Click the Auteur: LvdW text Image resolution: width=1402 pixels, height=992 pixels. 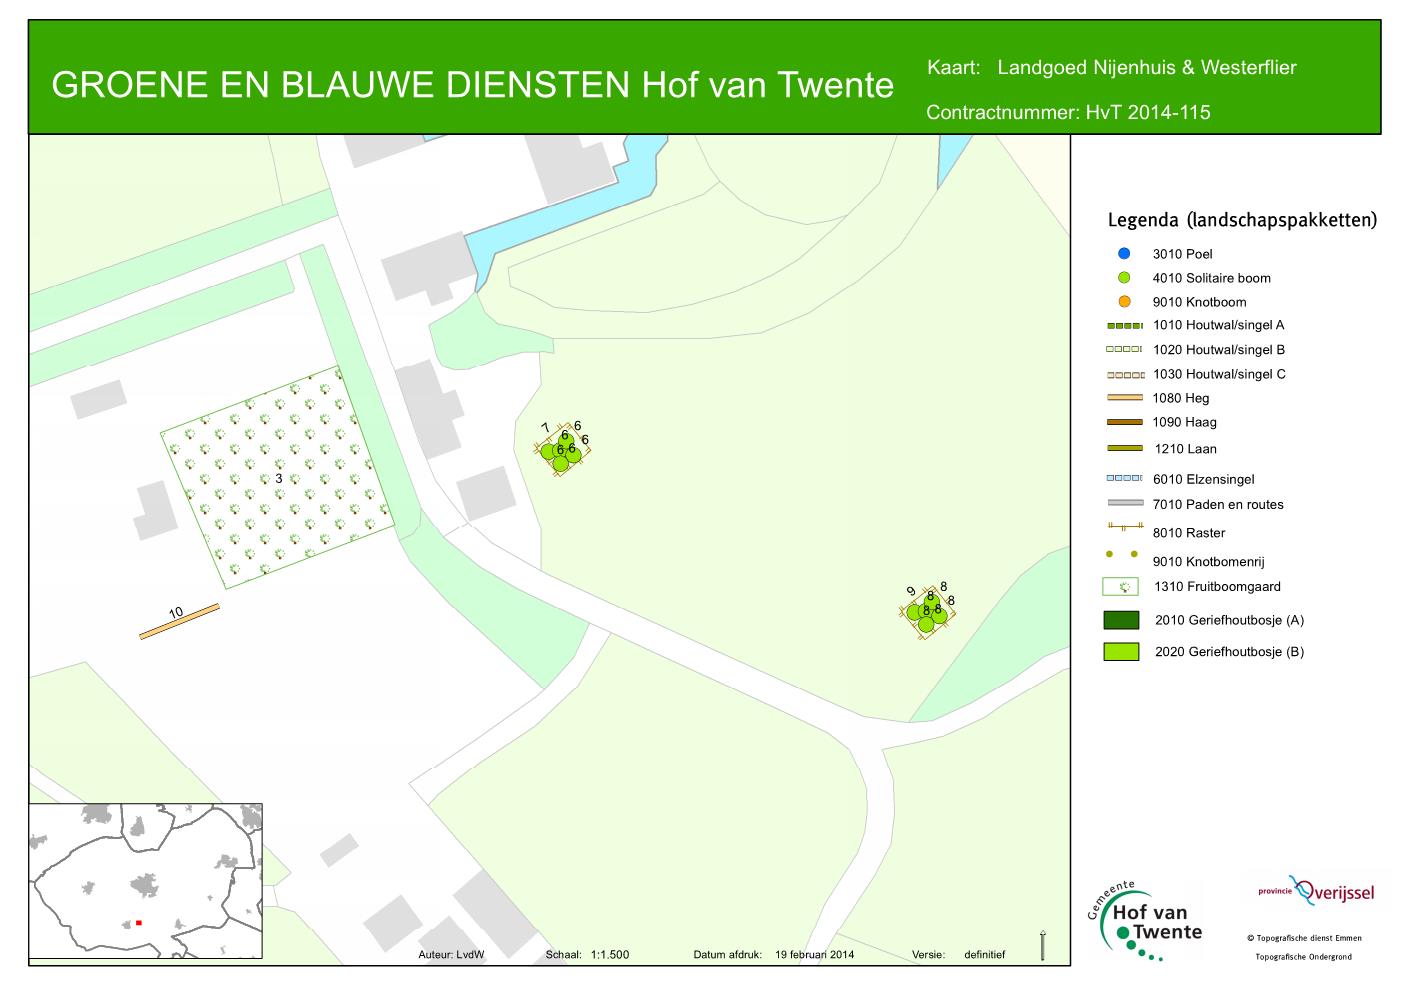[451, 955]
